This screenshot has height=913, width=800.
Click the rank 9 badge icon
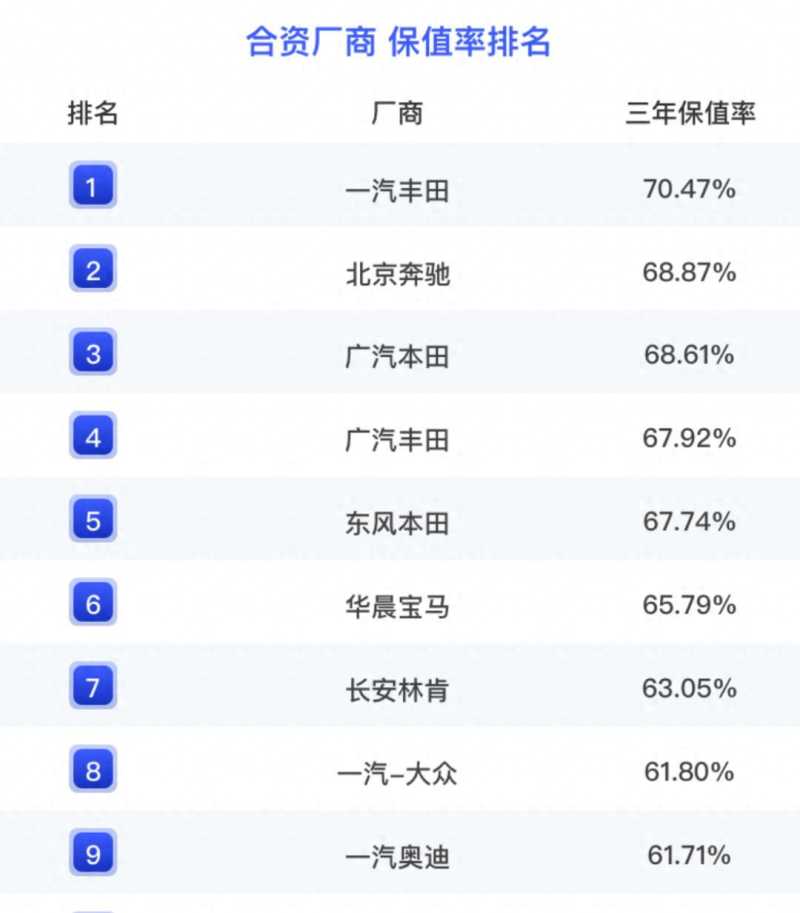(x=93, y=854)
